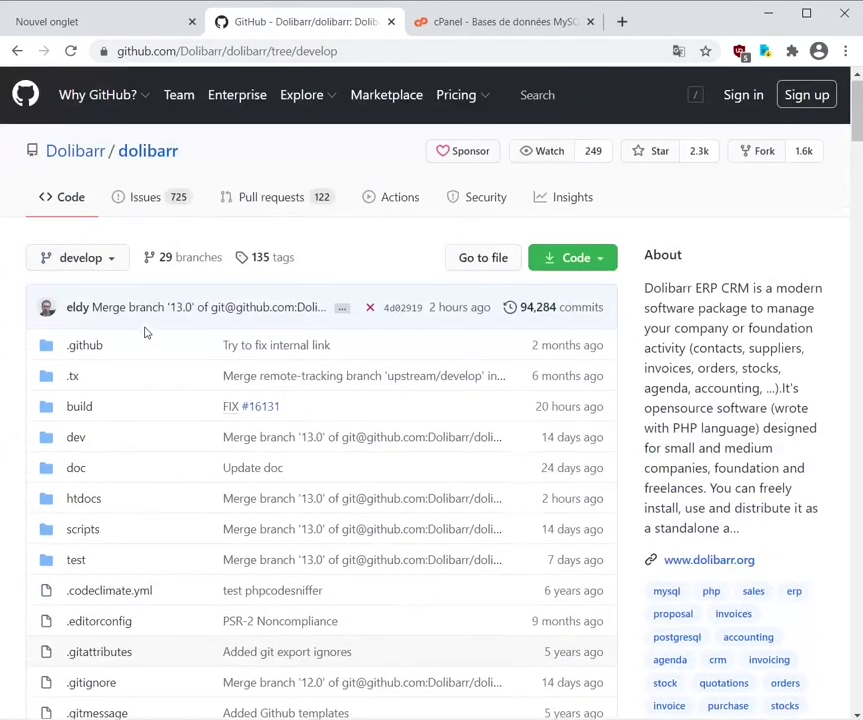863x720 pixels.
Task: Expand the develop branch selector
Action: tap(77, 258)
